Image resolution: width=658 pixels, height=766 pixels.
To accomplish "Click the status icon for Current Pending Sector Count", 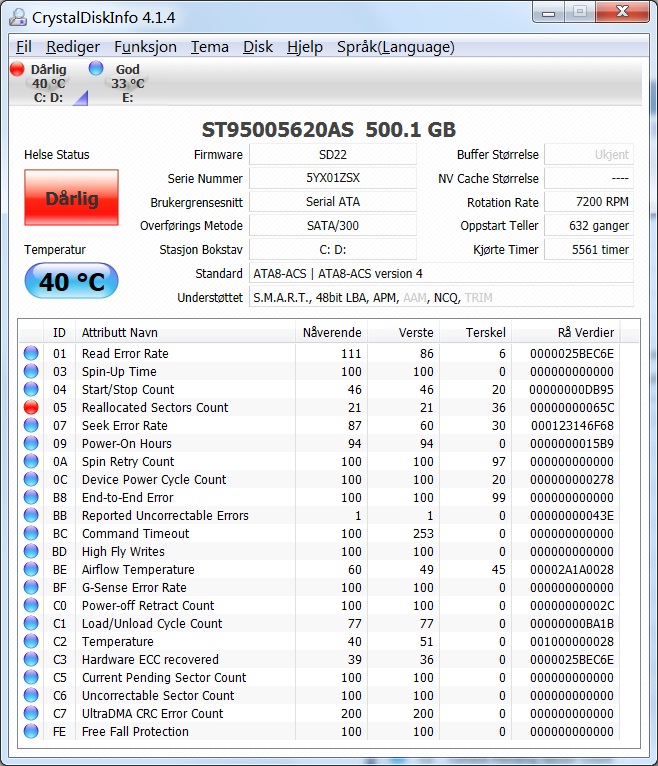I will (x=31, y=678).
